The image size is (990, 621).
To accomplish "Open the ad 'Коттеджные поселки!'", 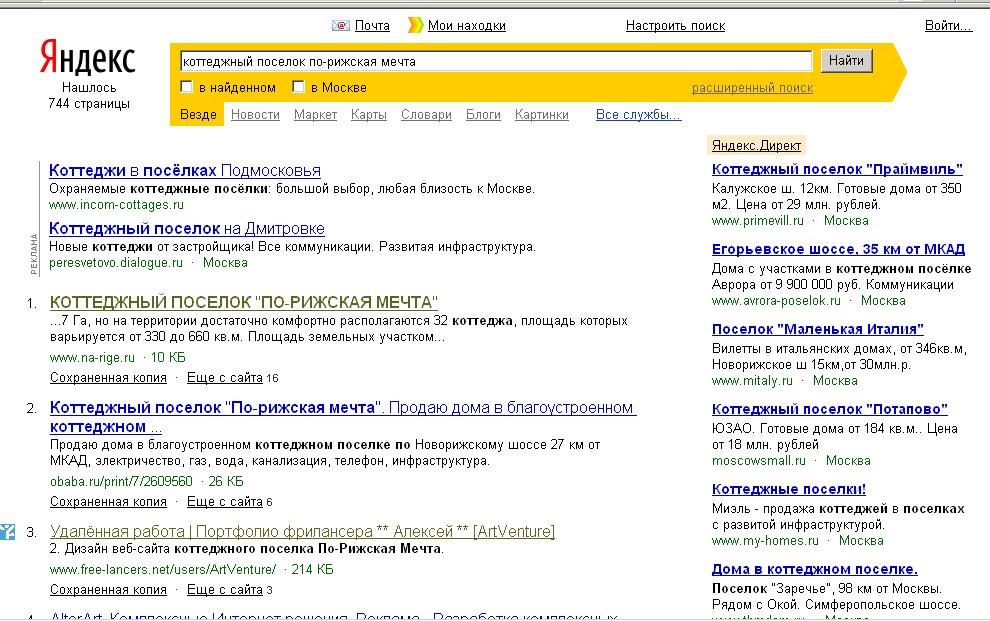I will [789, 489].
